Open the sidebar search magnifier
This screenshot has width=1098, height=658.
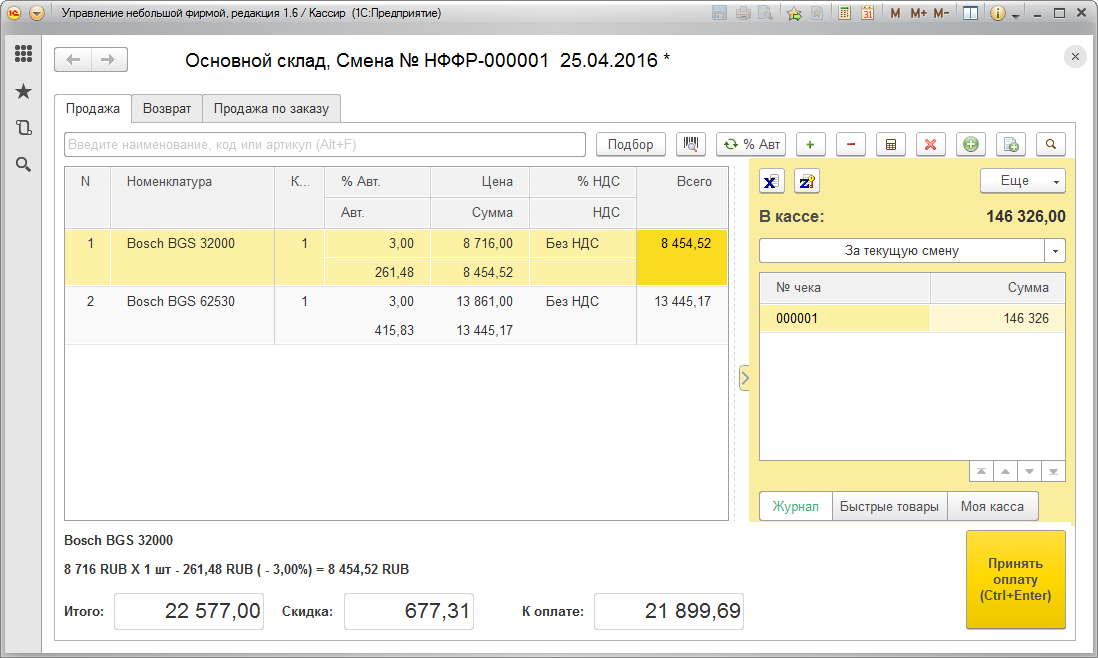[x=23, y=164]
